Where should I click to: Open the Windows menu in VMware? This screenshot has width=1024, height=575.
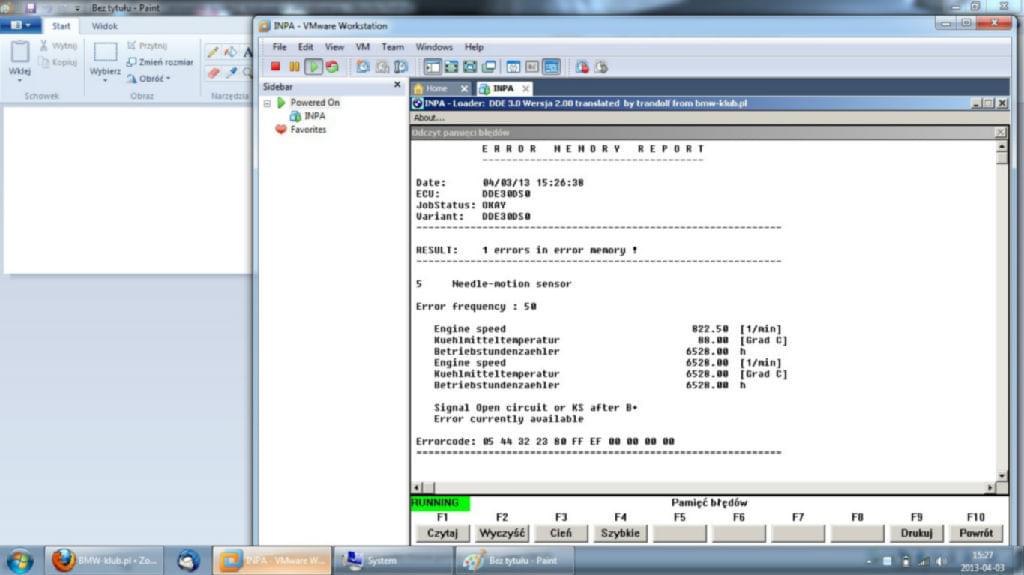coord(434,47)
